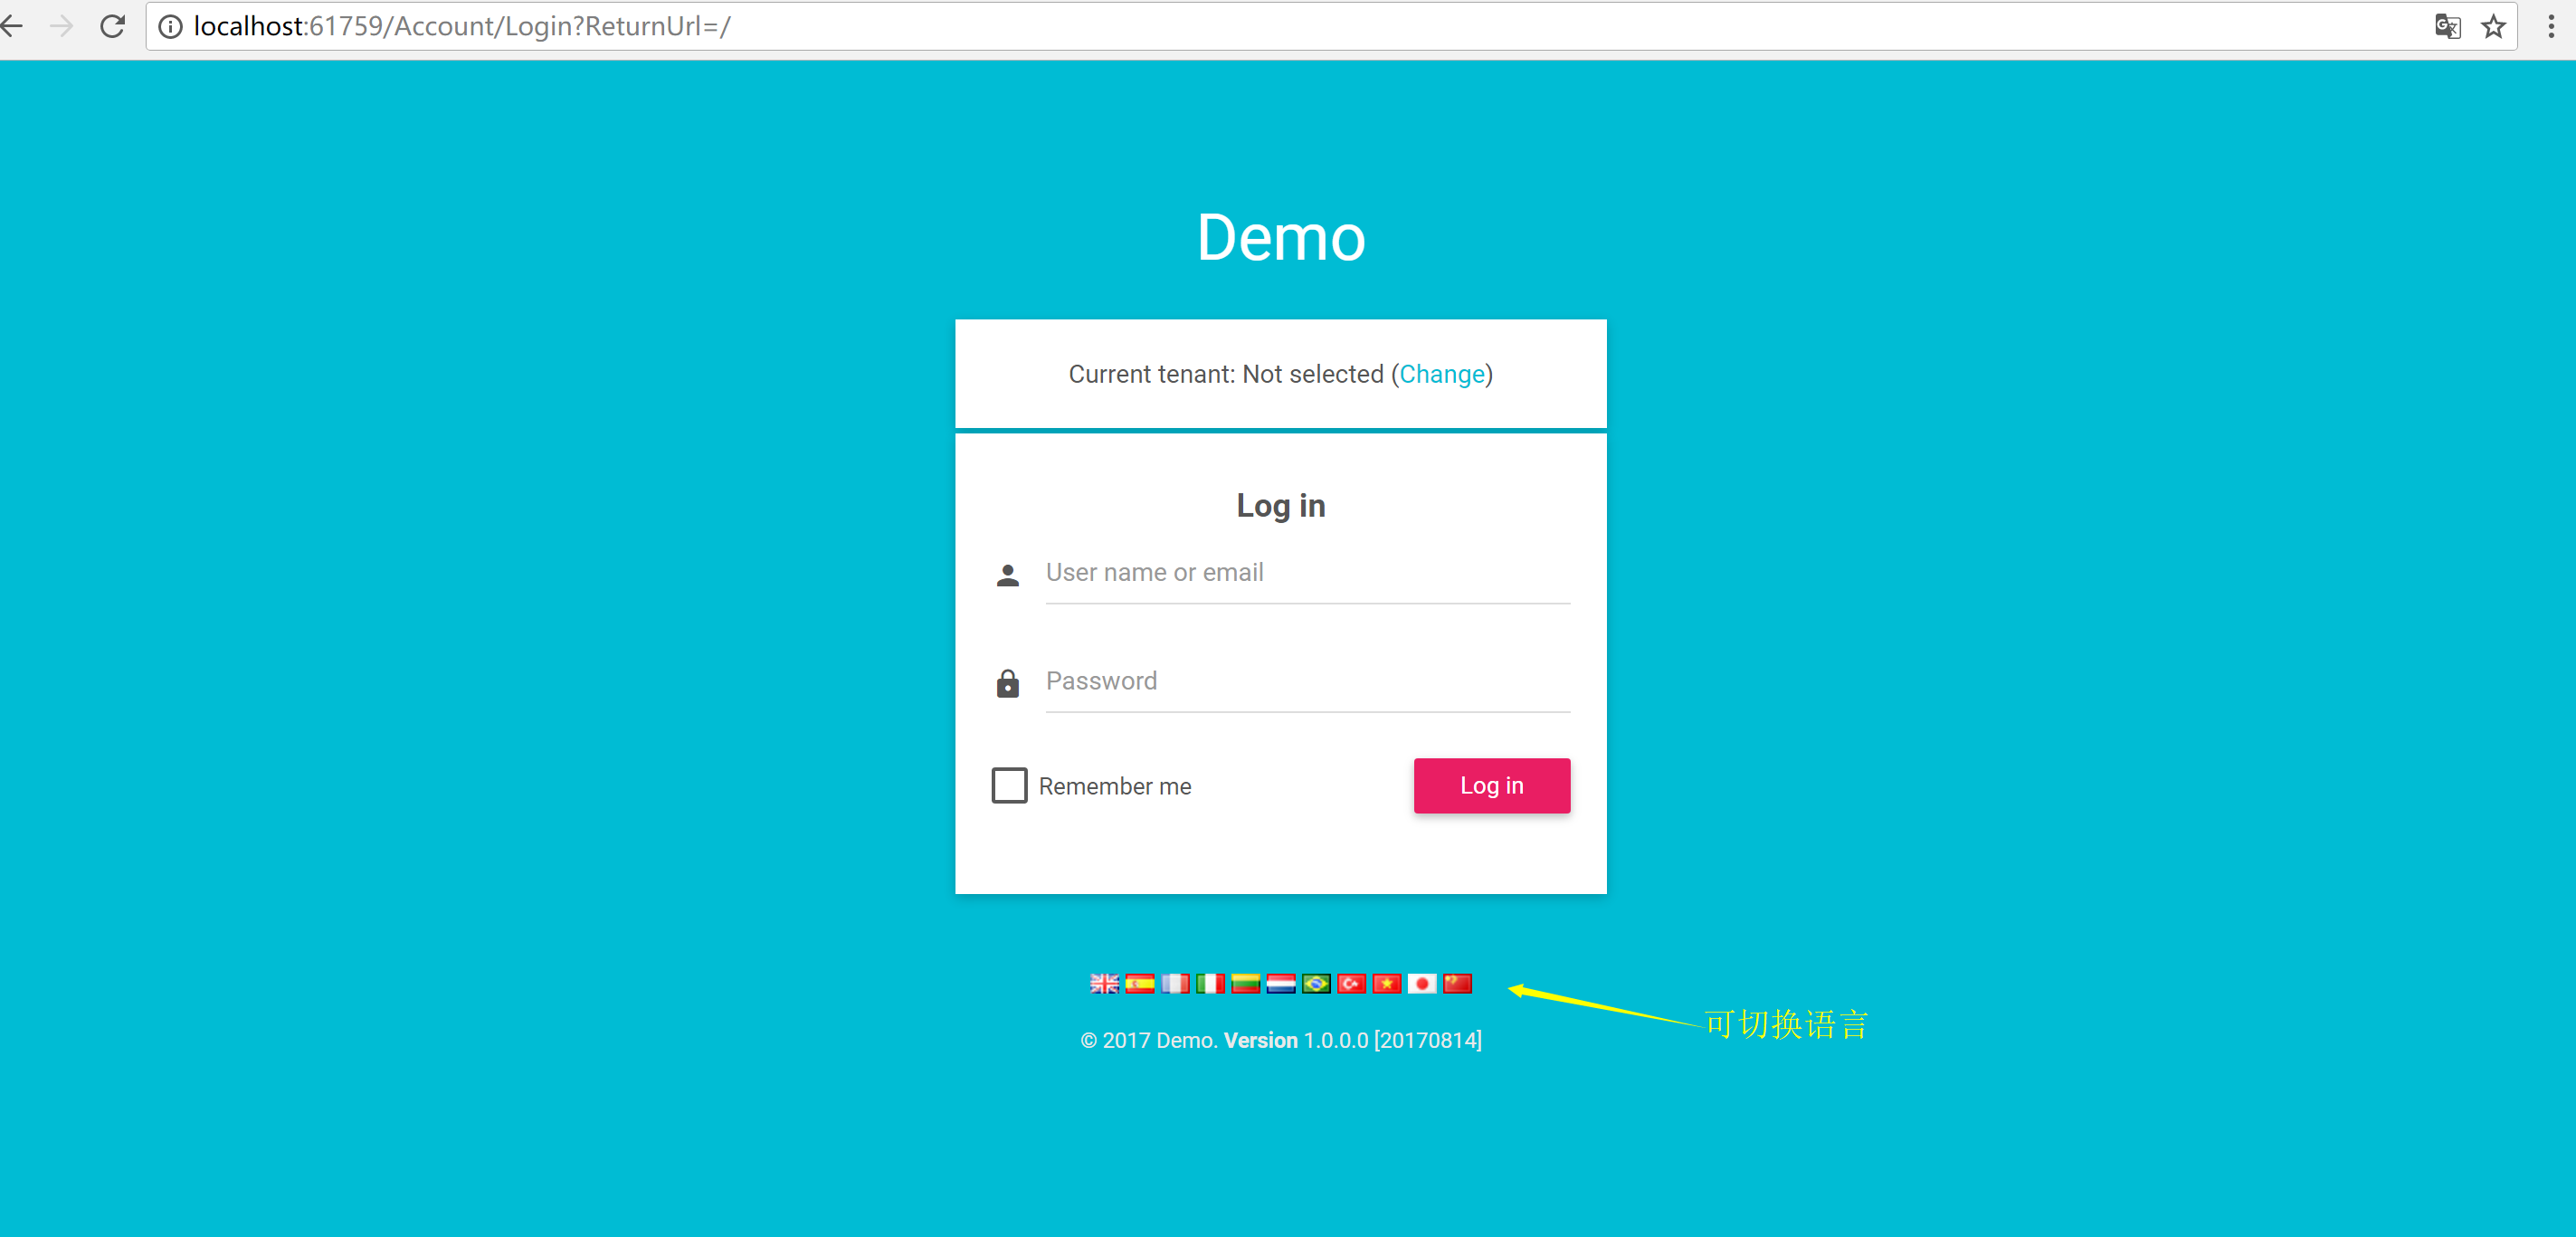Reload the page with the refresh icon
Image resolution: width=2576 pixels, height=1237 pixels.
[113, 26]
